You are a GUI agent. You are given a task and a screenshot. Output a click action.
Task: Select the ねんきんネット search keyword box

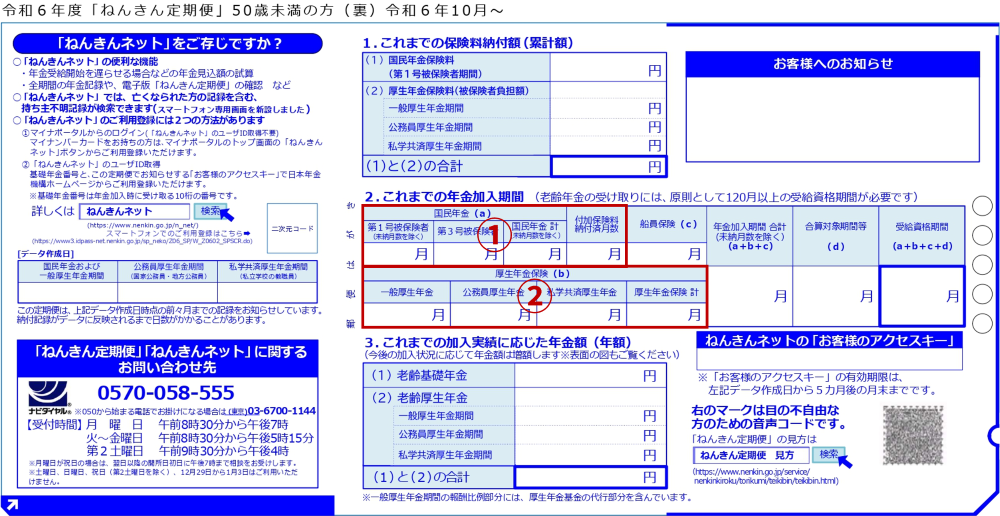(x=135, y=211)
